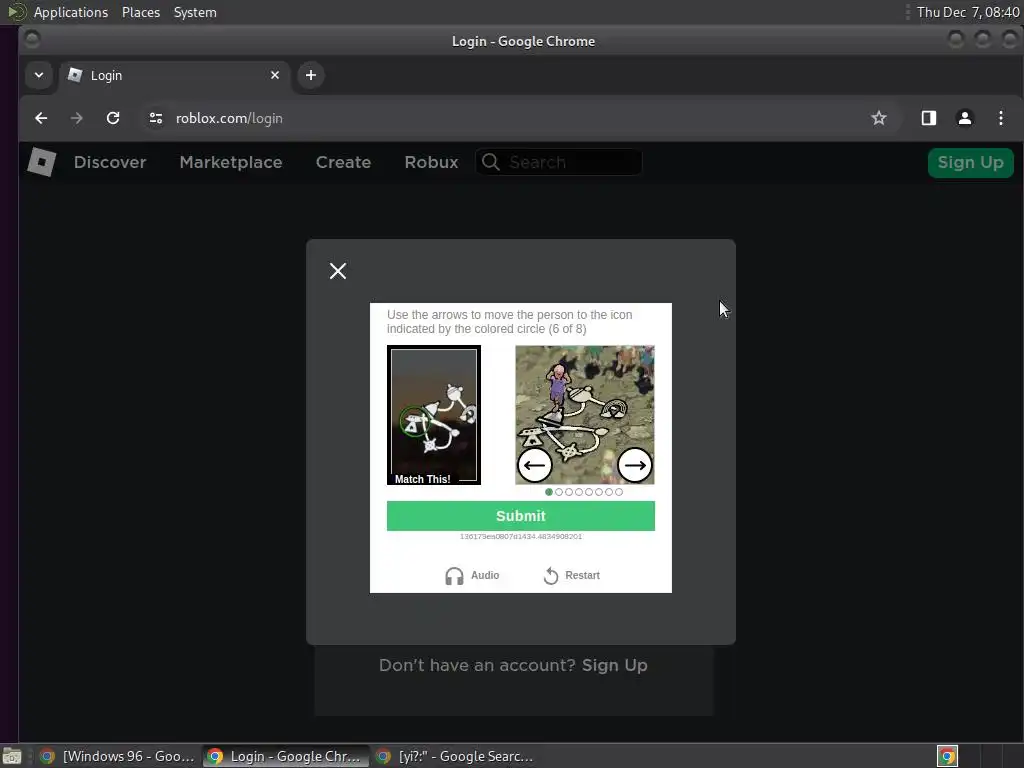Click the left arrow in the captcha image
Image resolution: width=1024 pixels, height=768 pixels.
(x=535, y=465)
